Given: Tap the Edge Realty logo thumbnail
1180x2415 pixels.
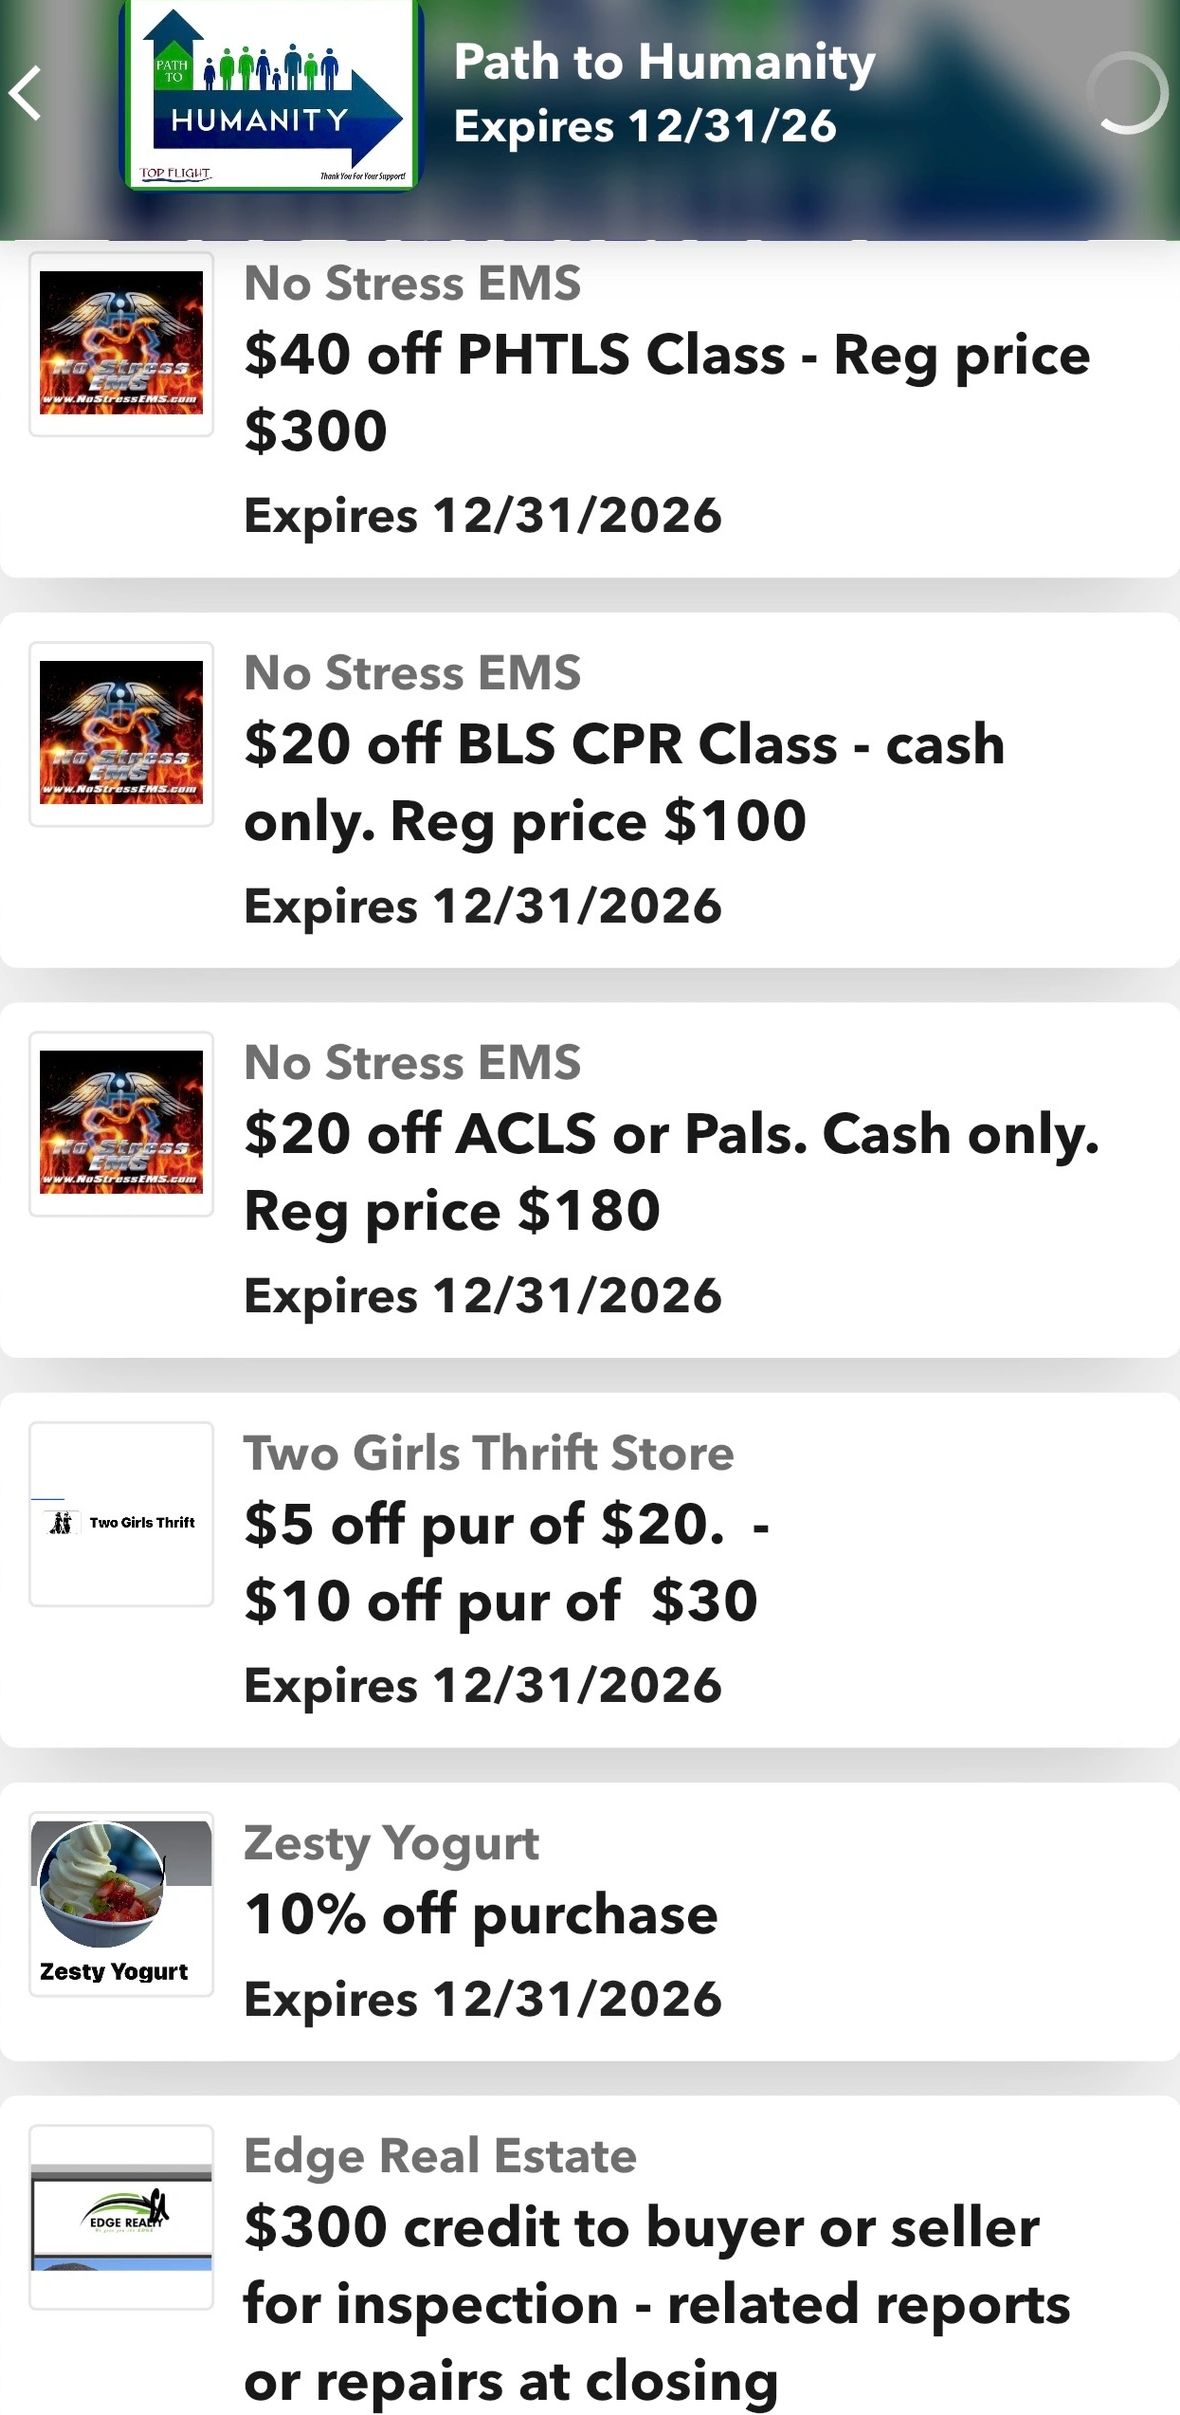Looking at the screenshot, I should [121, 2217].
